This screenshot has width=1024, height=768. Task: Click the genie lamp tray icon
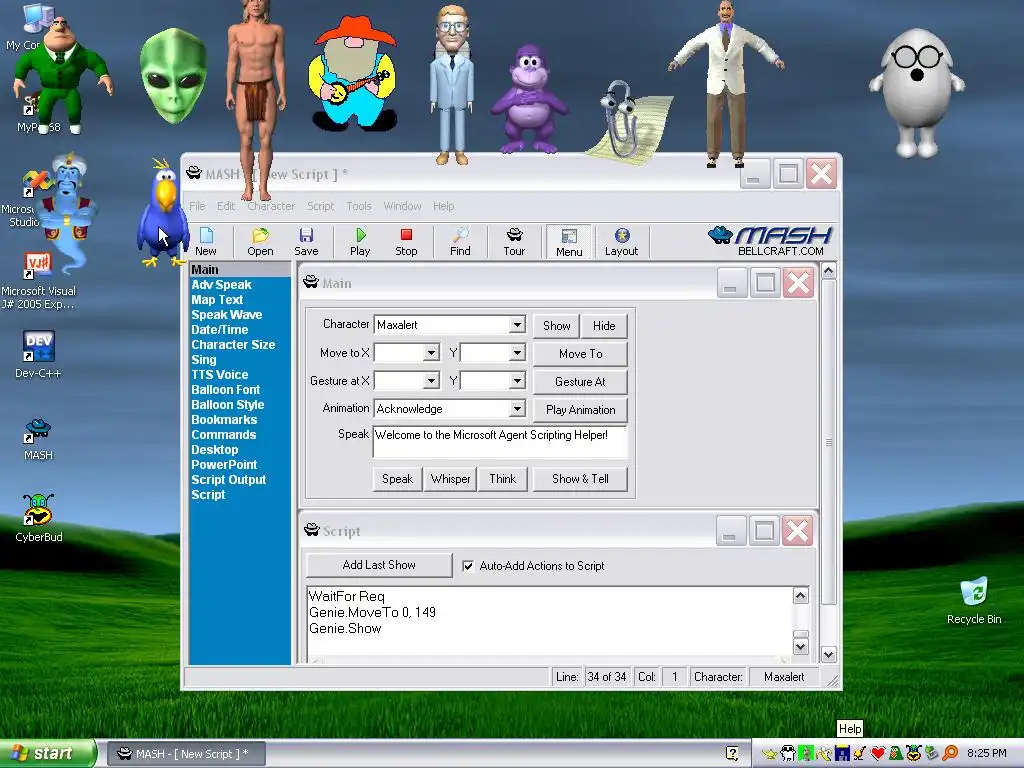tap(769, 754)
